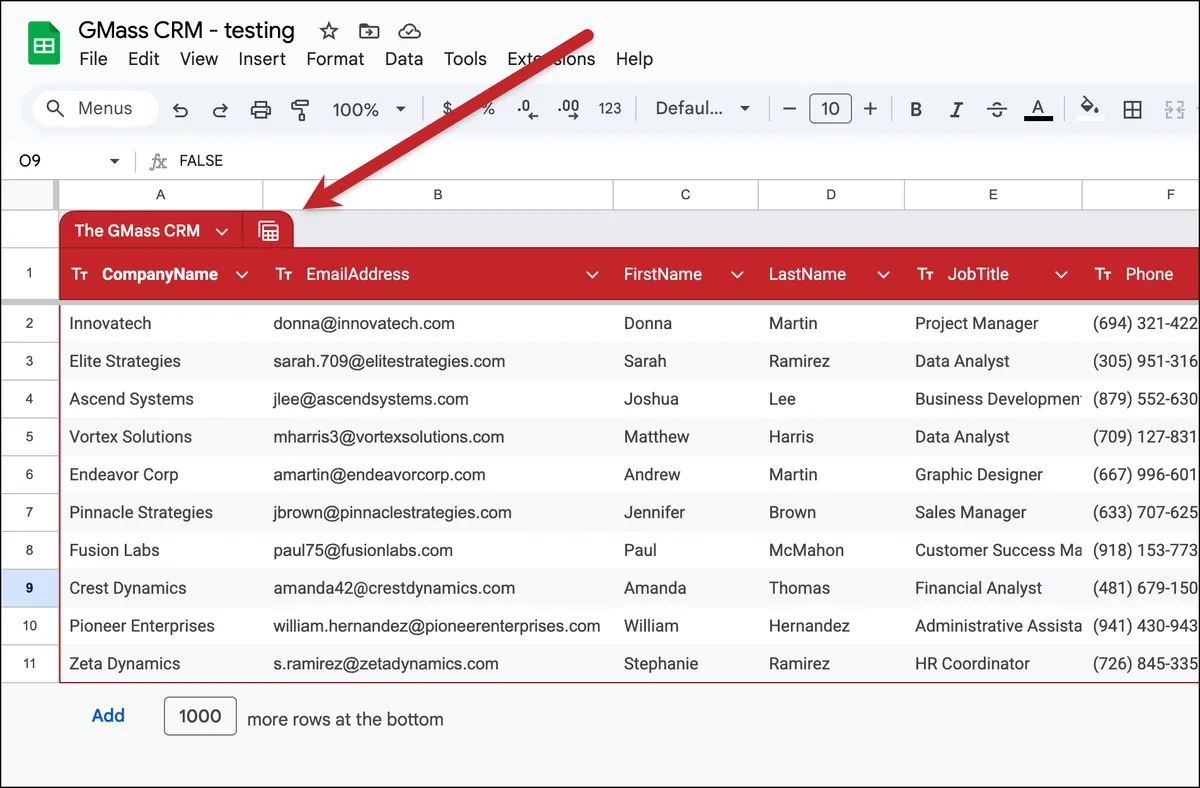Image resolution: width=1200 pixels, height=788 pixels.
Task: Open the View menu
Action: pyautogui.click(x=199, y=59)
